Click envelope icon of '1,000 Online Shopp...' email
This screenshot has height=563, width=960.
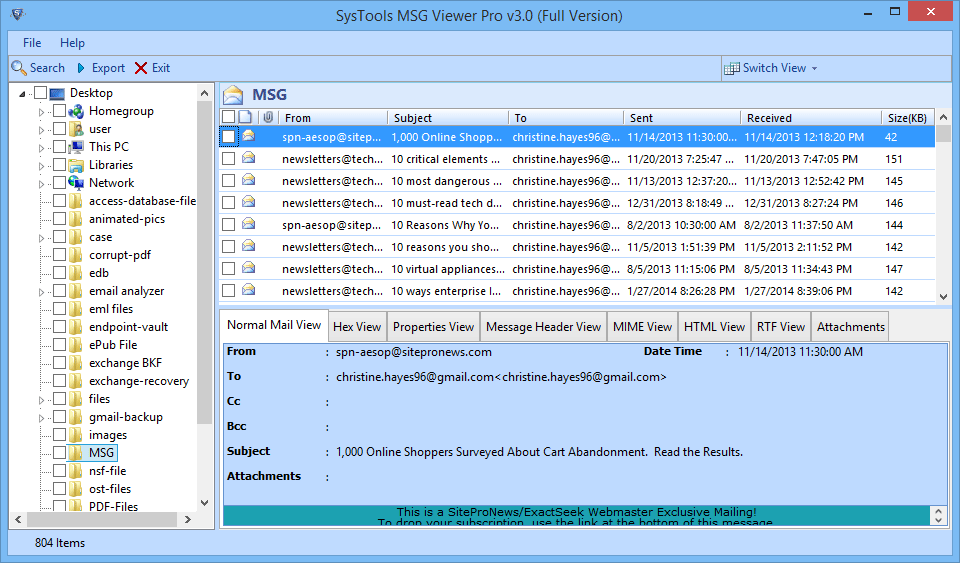tap(249, 136)
